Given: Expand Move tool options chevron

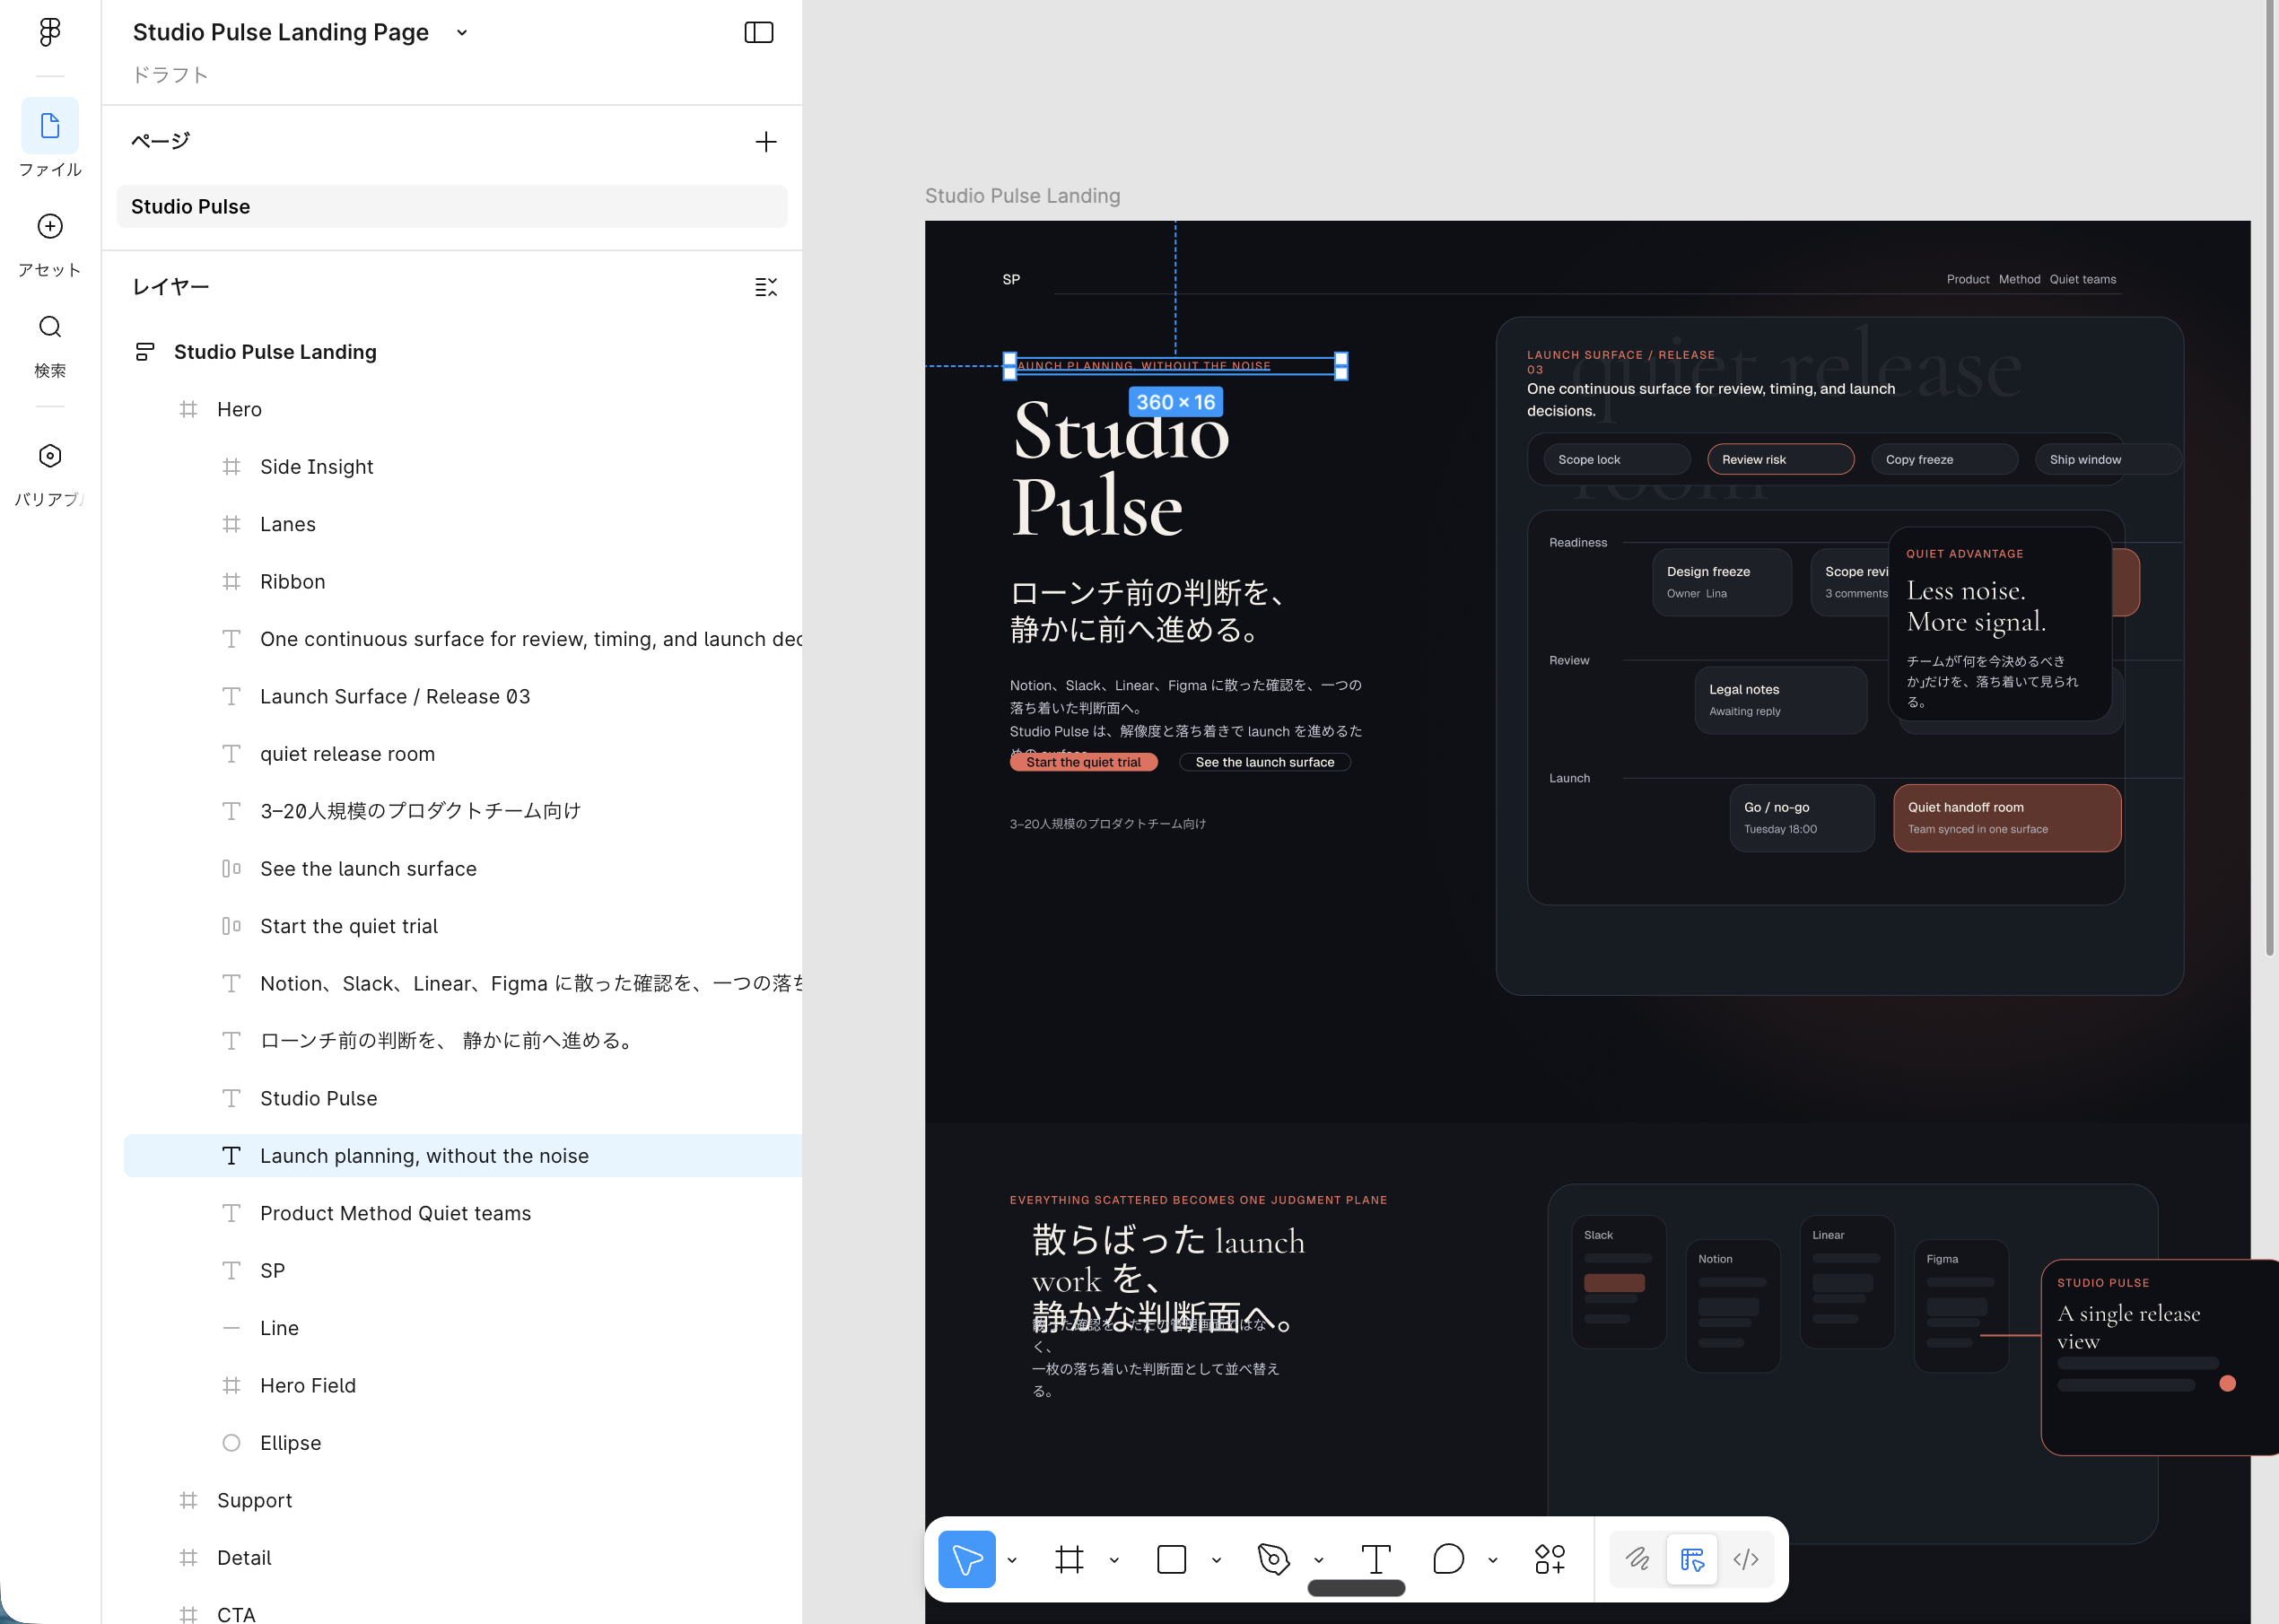Looking at the screenshot, I should click(x=1012, y=1560).
